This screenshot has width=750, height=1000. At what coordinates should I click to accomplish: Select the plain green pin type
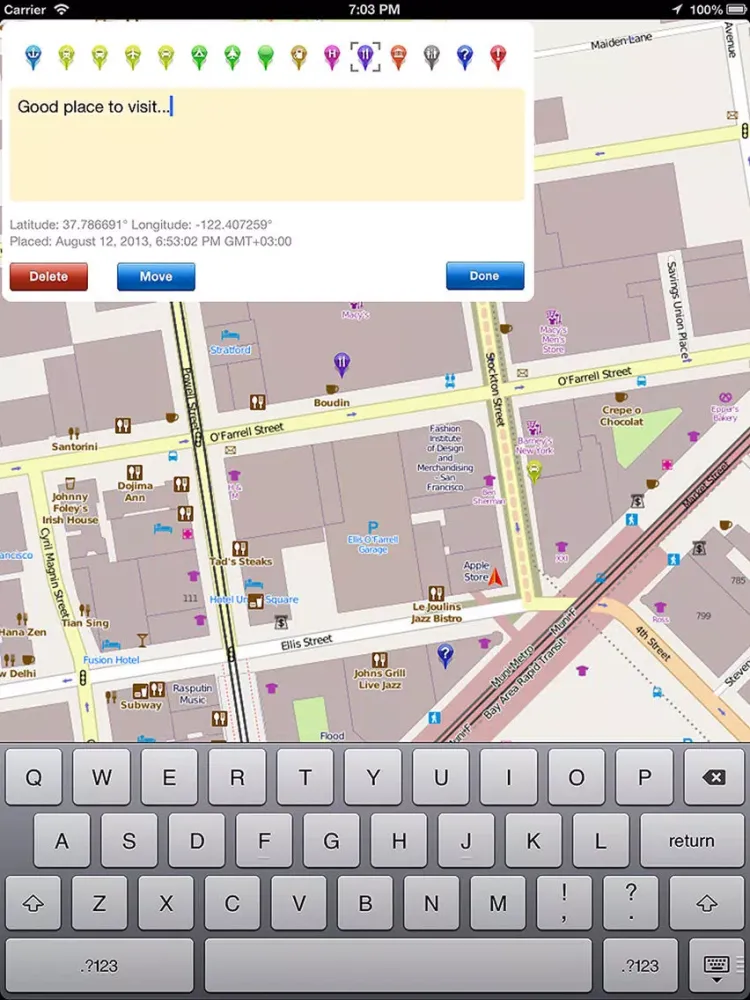point(265,57)
